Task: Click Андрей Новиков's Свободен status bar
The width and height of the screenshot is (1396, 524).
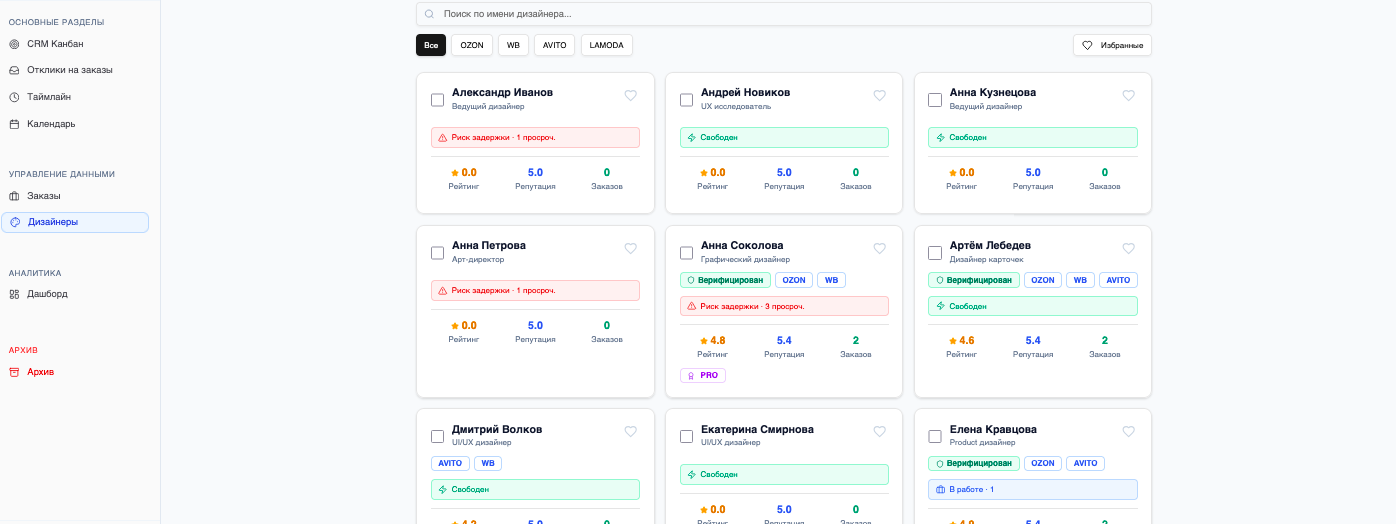Action: (x=784, y=137)
